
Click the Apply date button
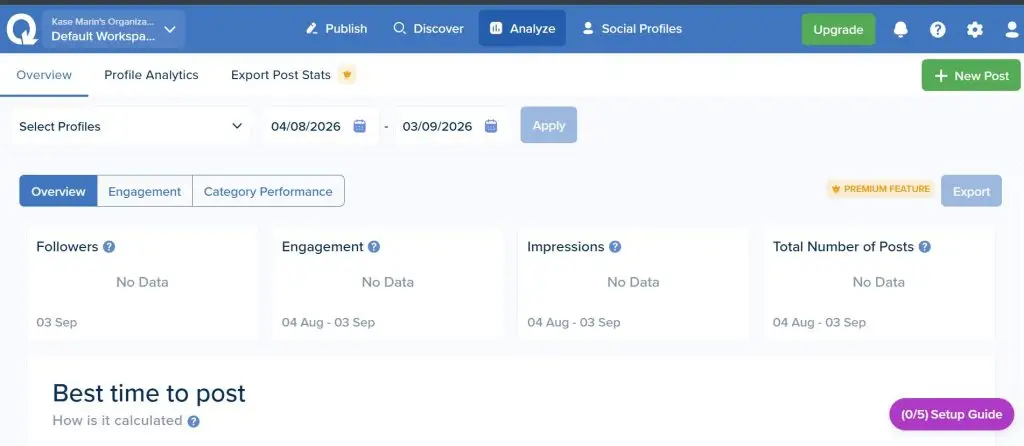point(549,125)
